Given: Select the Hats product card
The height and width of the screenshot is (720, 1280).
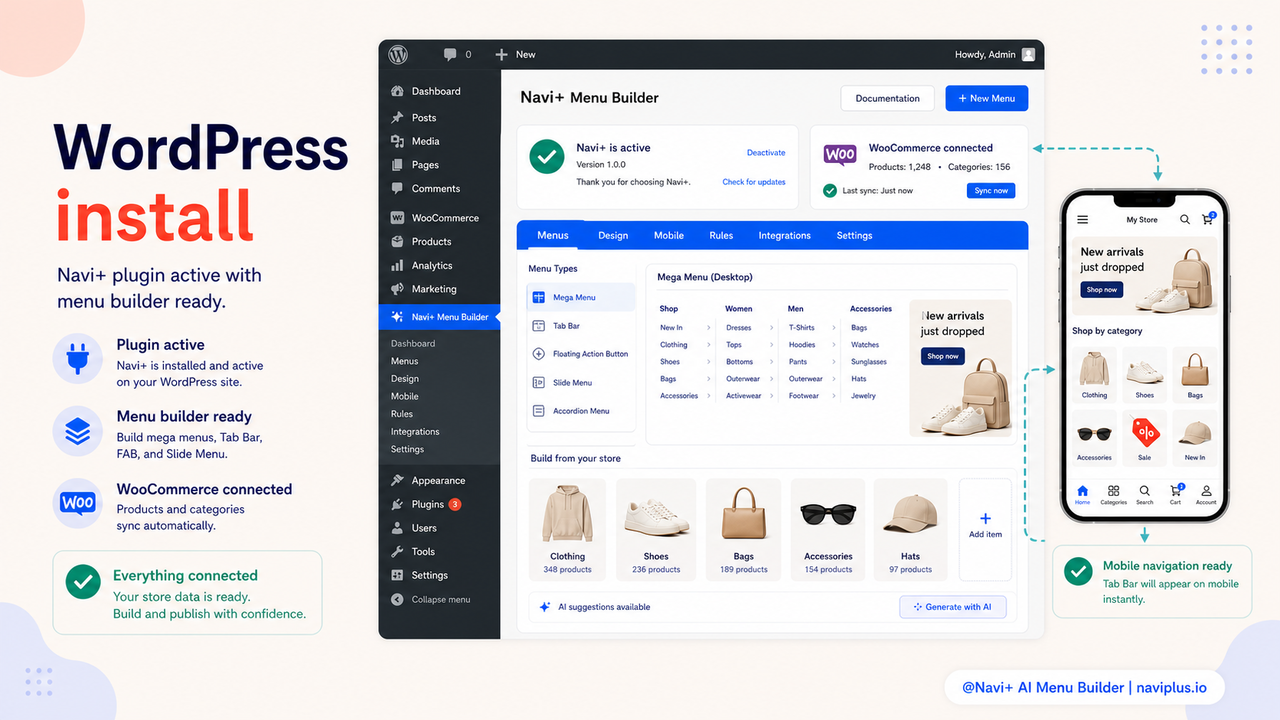Looking at the screenshot, I should pyautogui.click(x=910, y=528).
